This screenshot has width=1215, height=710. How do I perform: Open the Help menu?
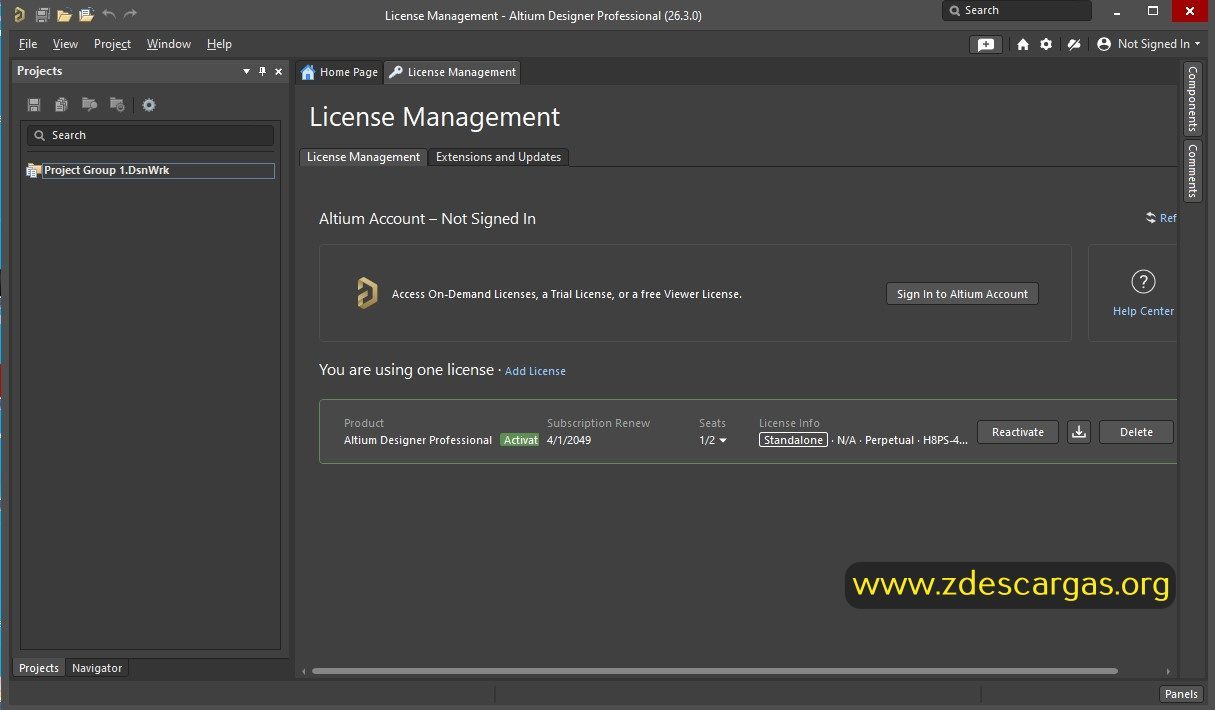(x=219, y=44)
